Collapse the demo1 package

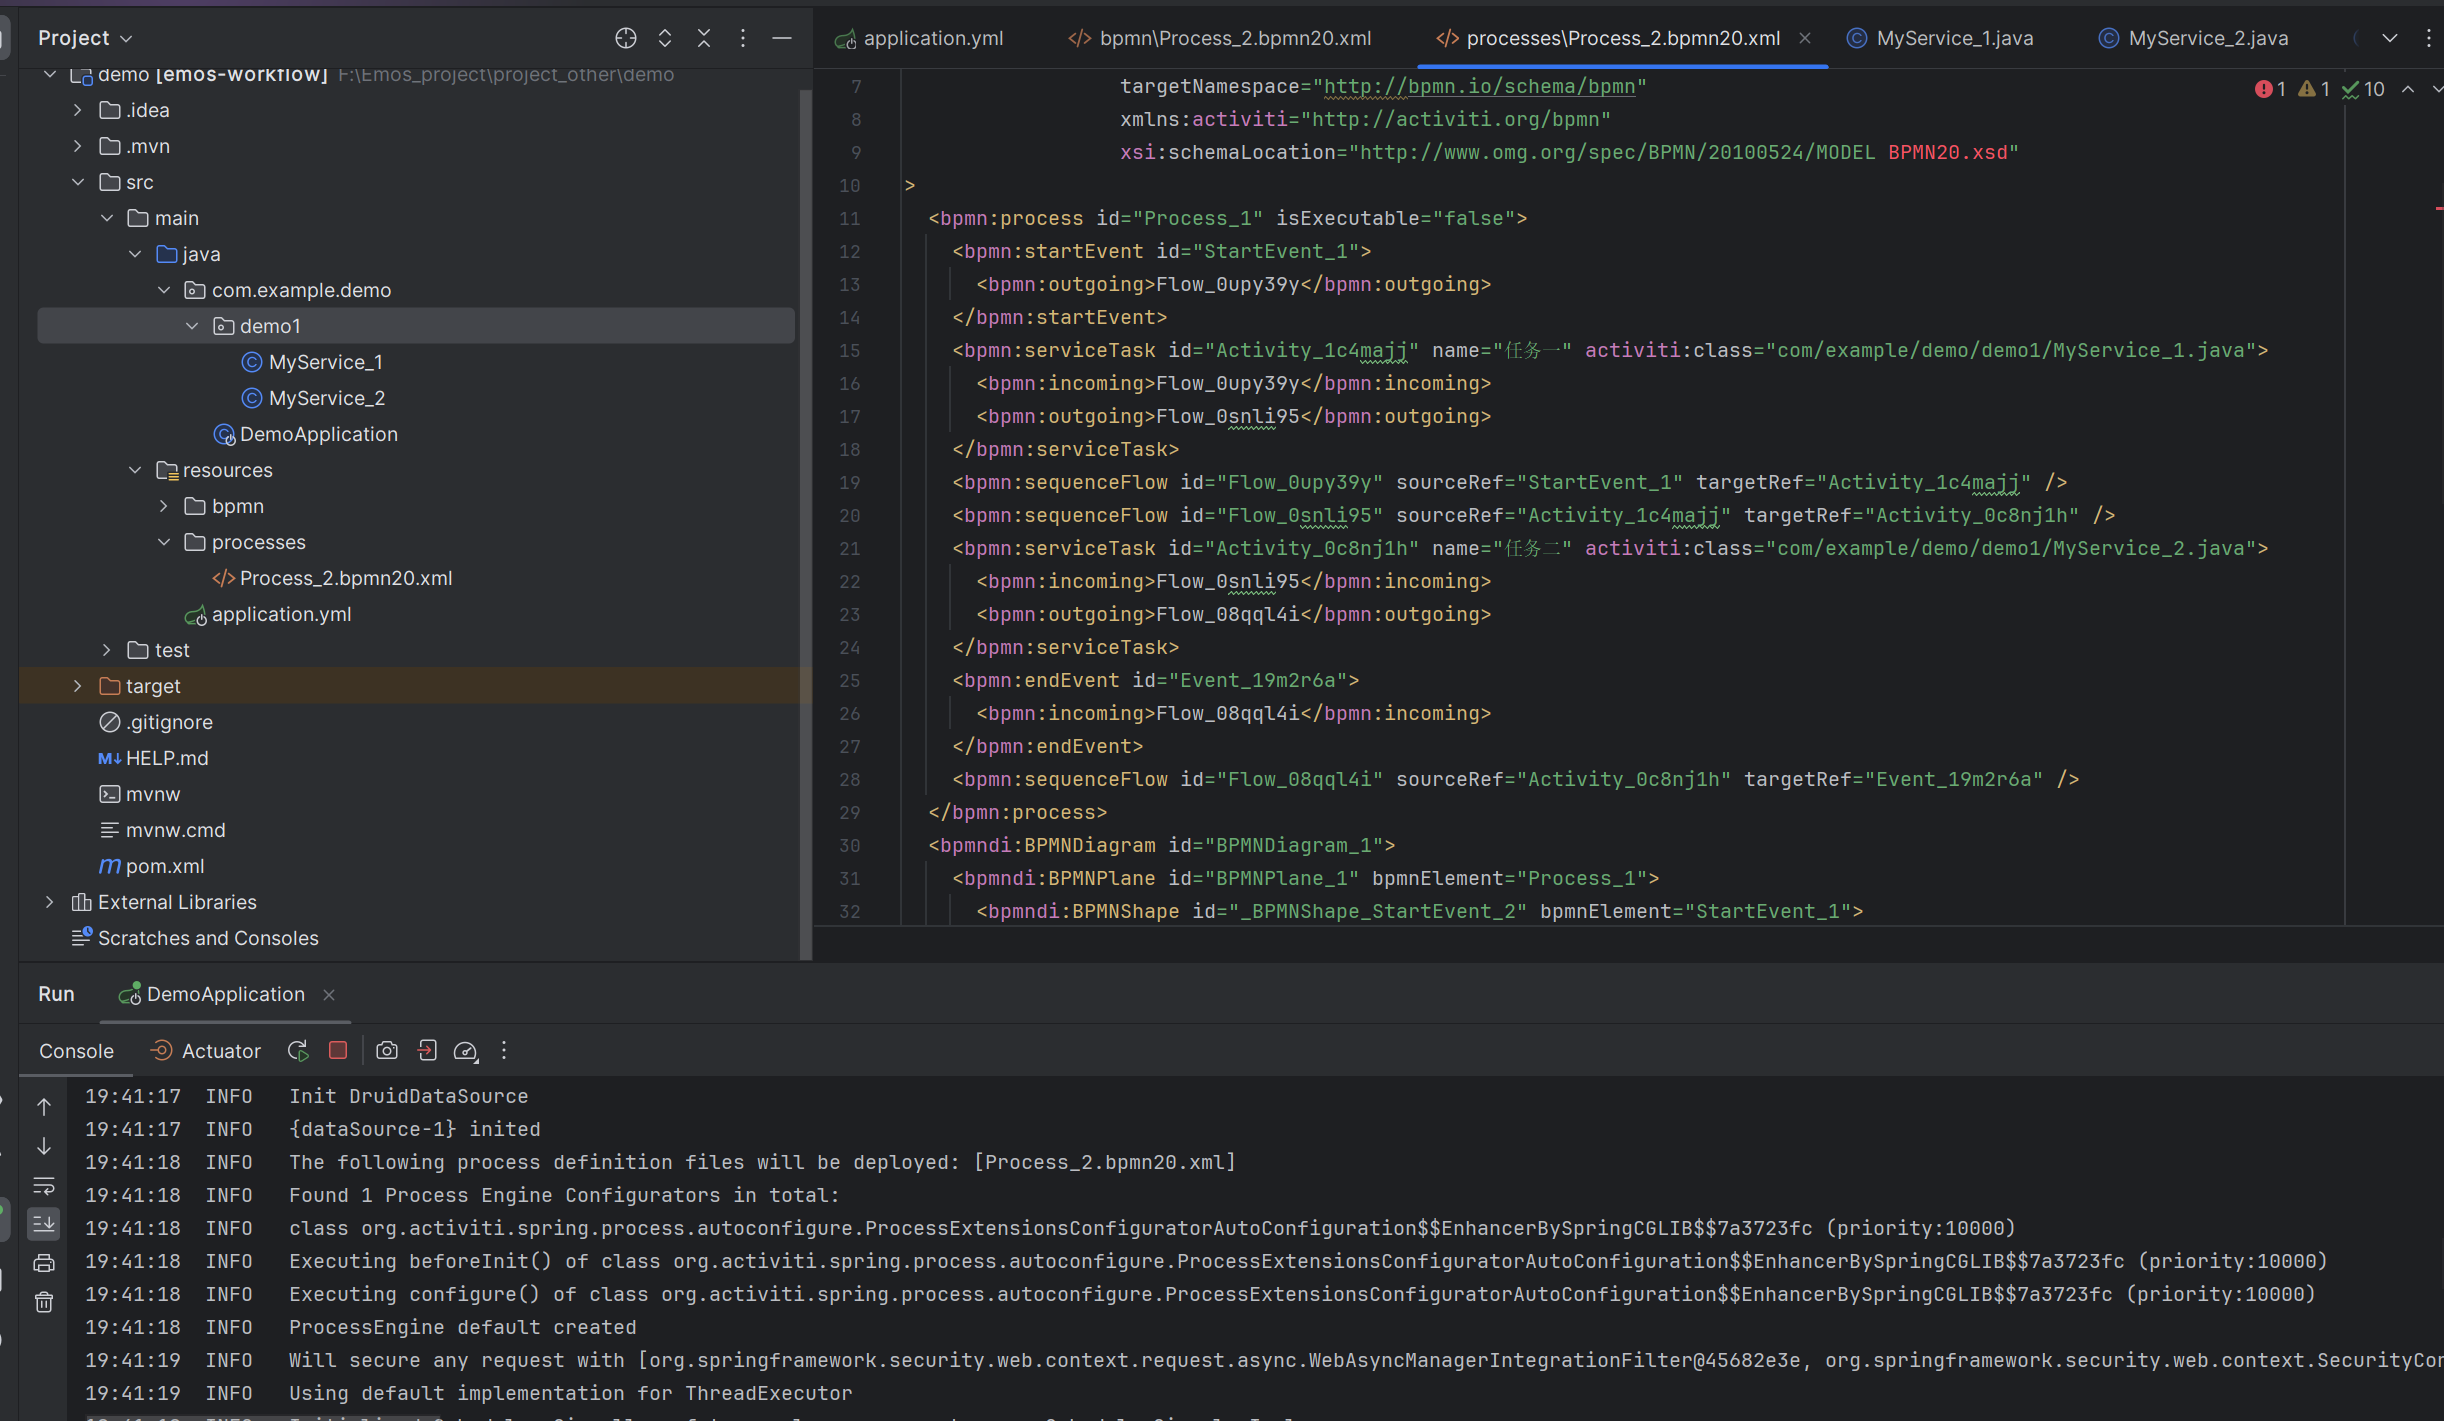point(192,326)
